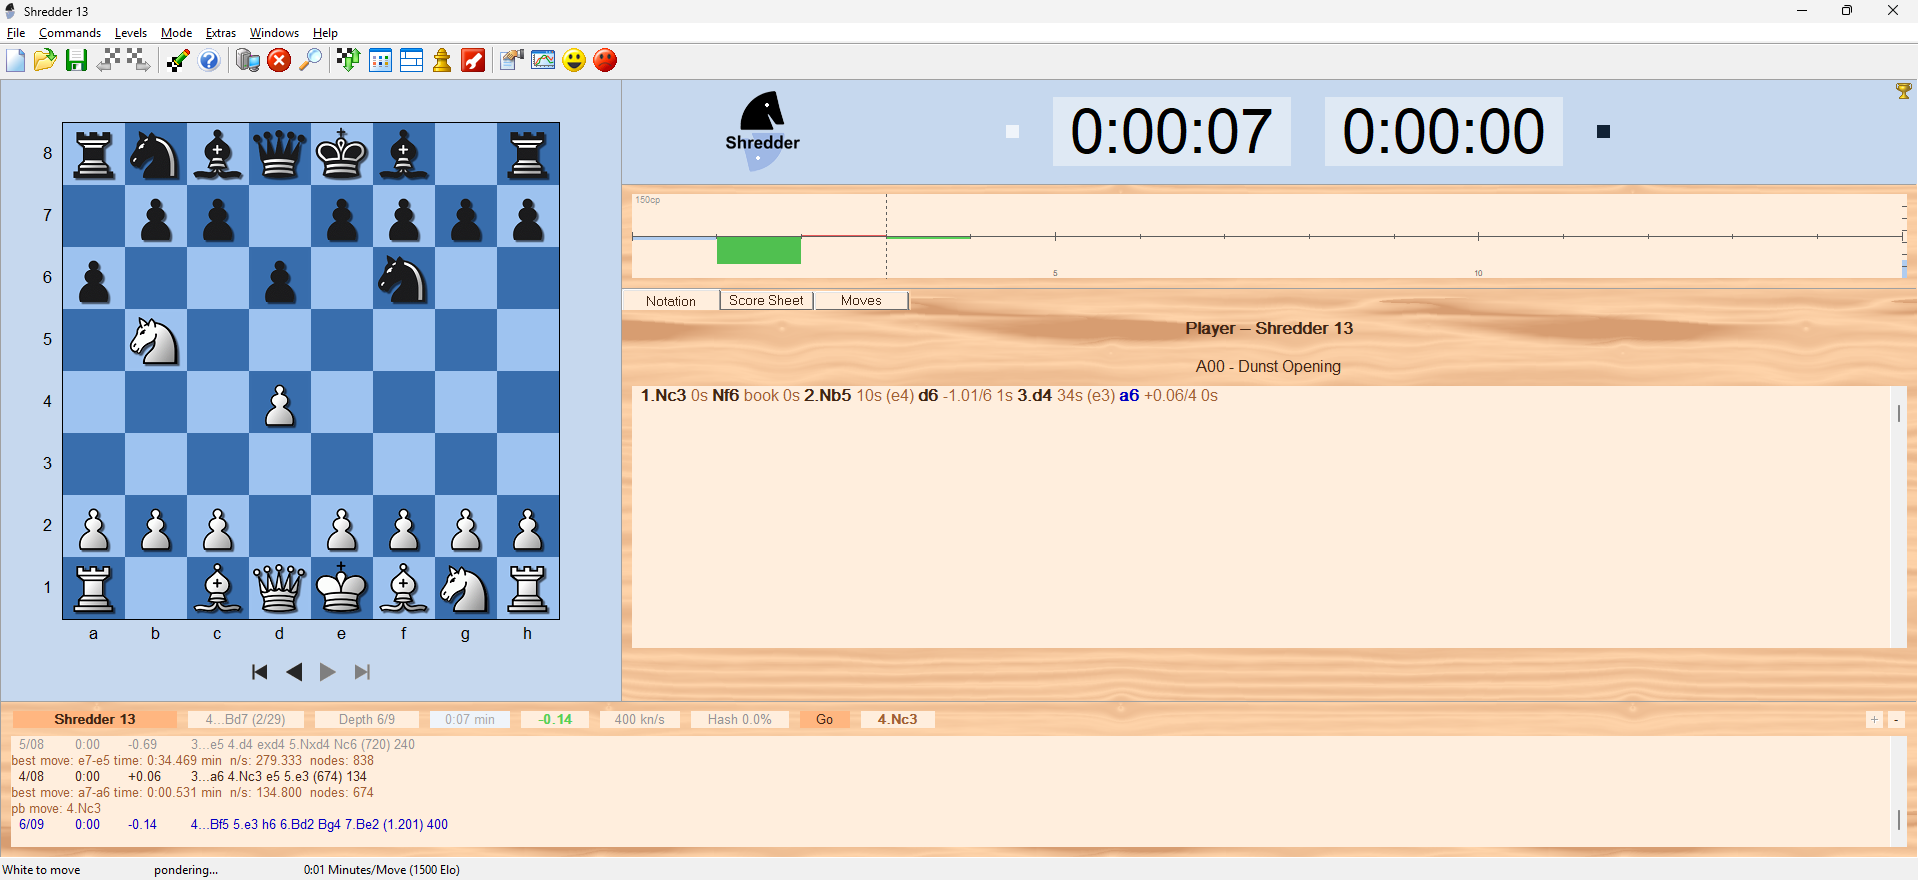This screenshot has height=880, width=1918.
Task: Click the yellow smiley face icon
Action: click(574, 61)
